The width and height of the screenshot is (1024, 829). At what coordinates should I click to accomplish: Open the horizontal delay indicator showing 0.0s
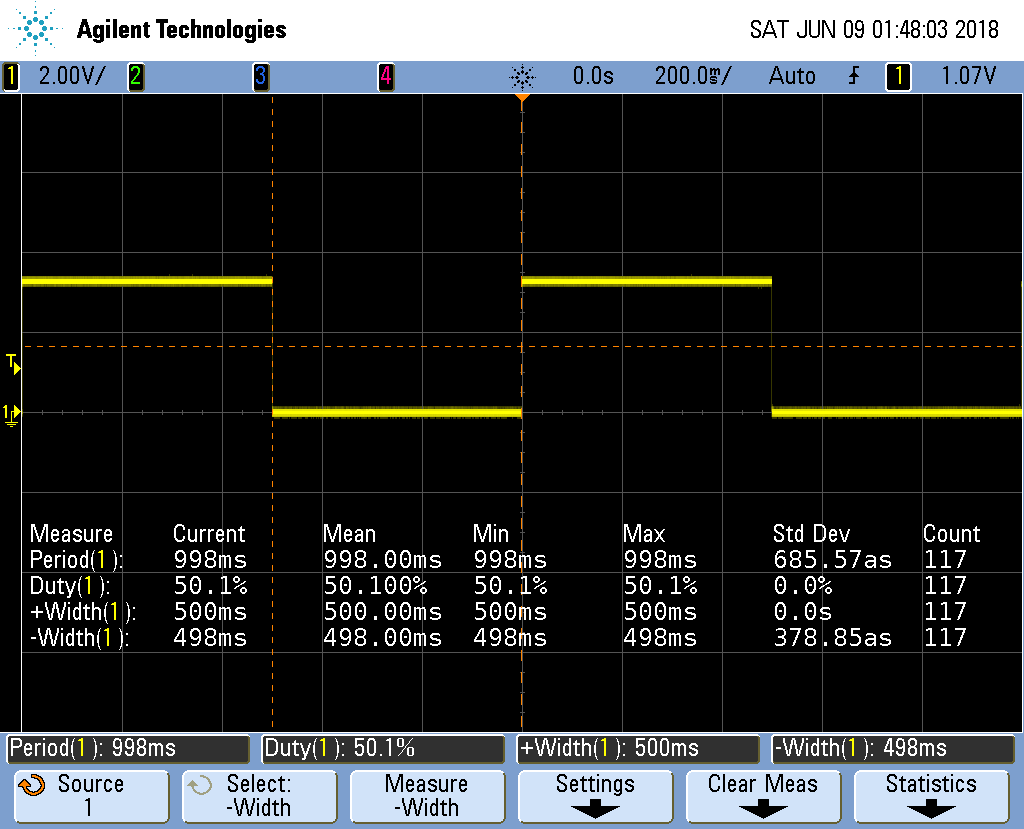(x=592, y=75)
